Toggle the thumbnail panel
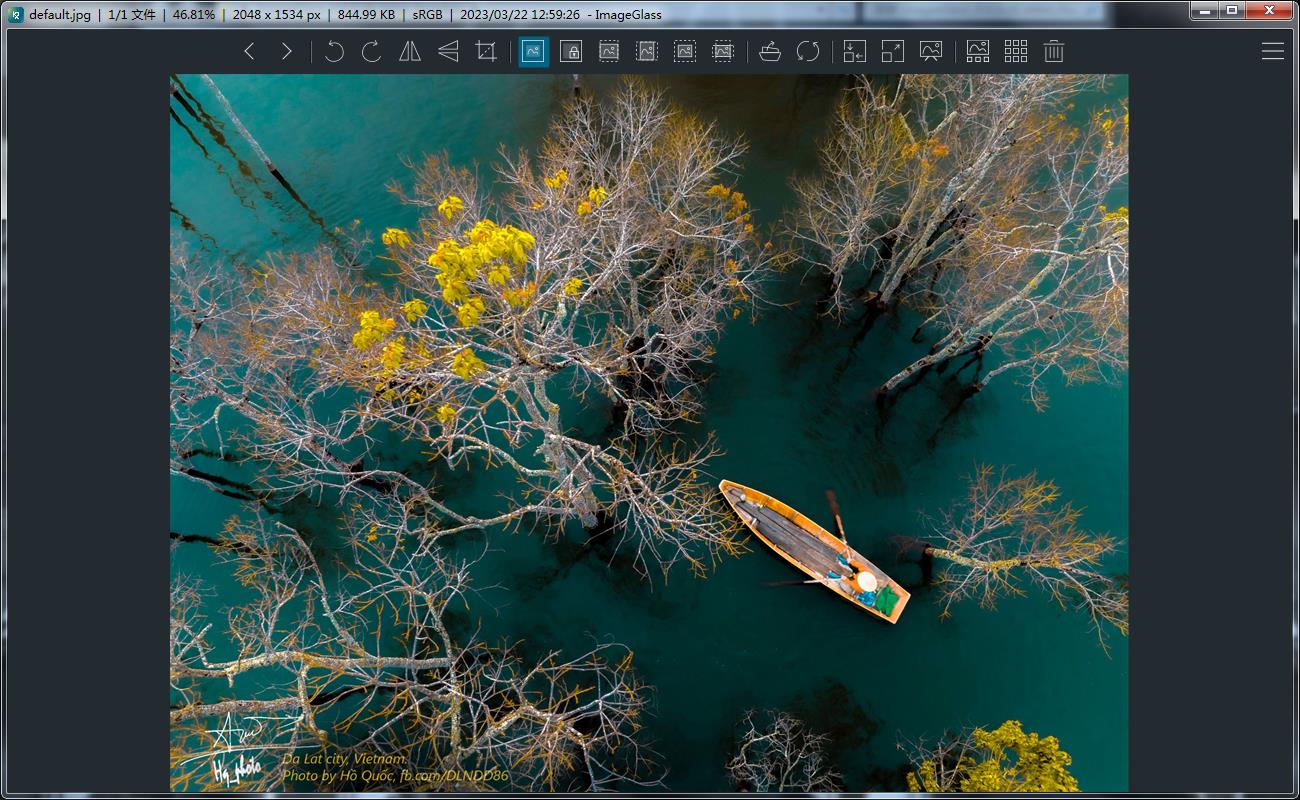Viewport: 1300px width, 800px height. (x=978, y=51)
